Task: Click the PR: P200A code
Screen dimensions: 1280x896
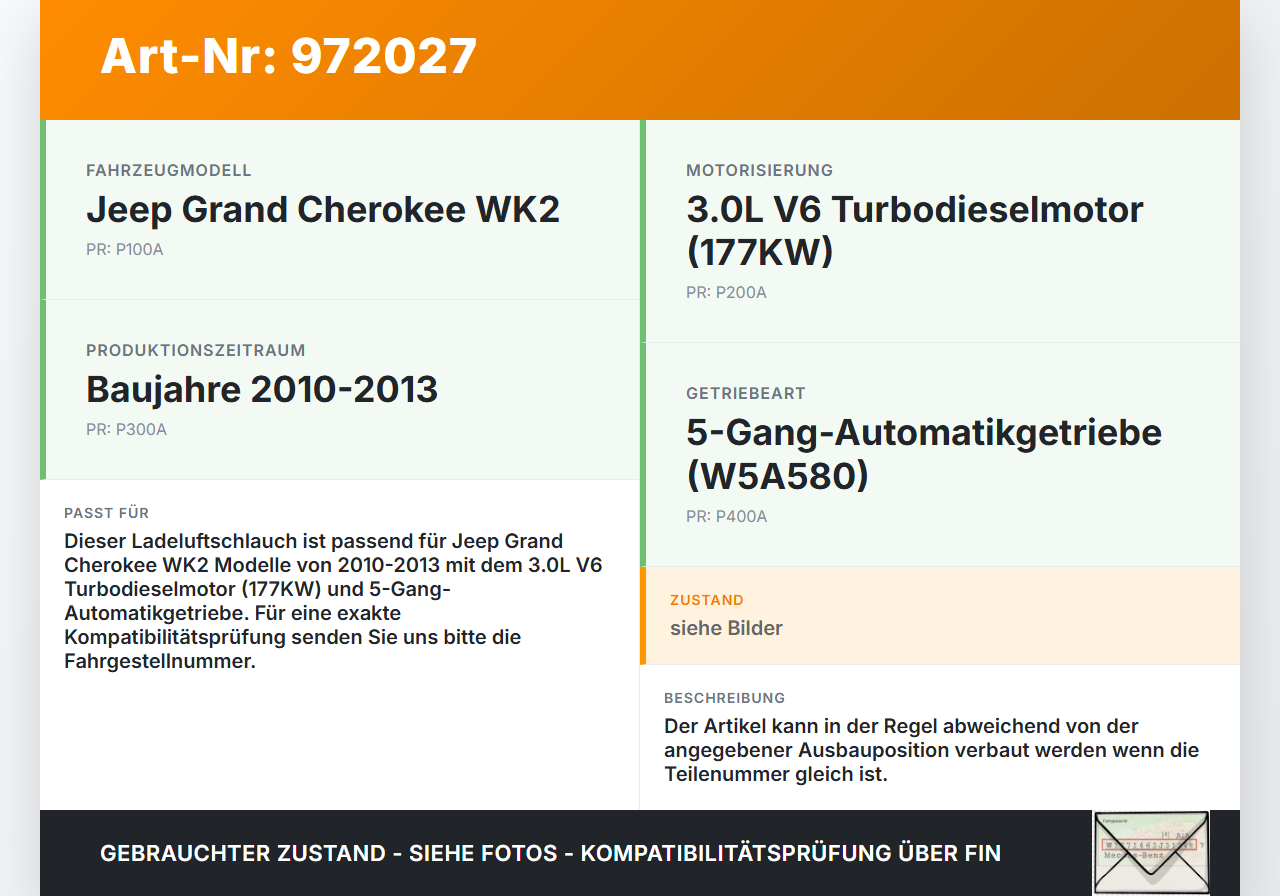Action: click(725, 292)
